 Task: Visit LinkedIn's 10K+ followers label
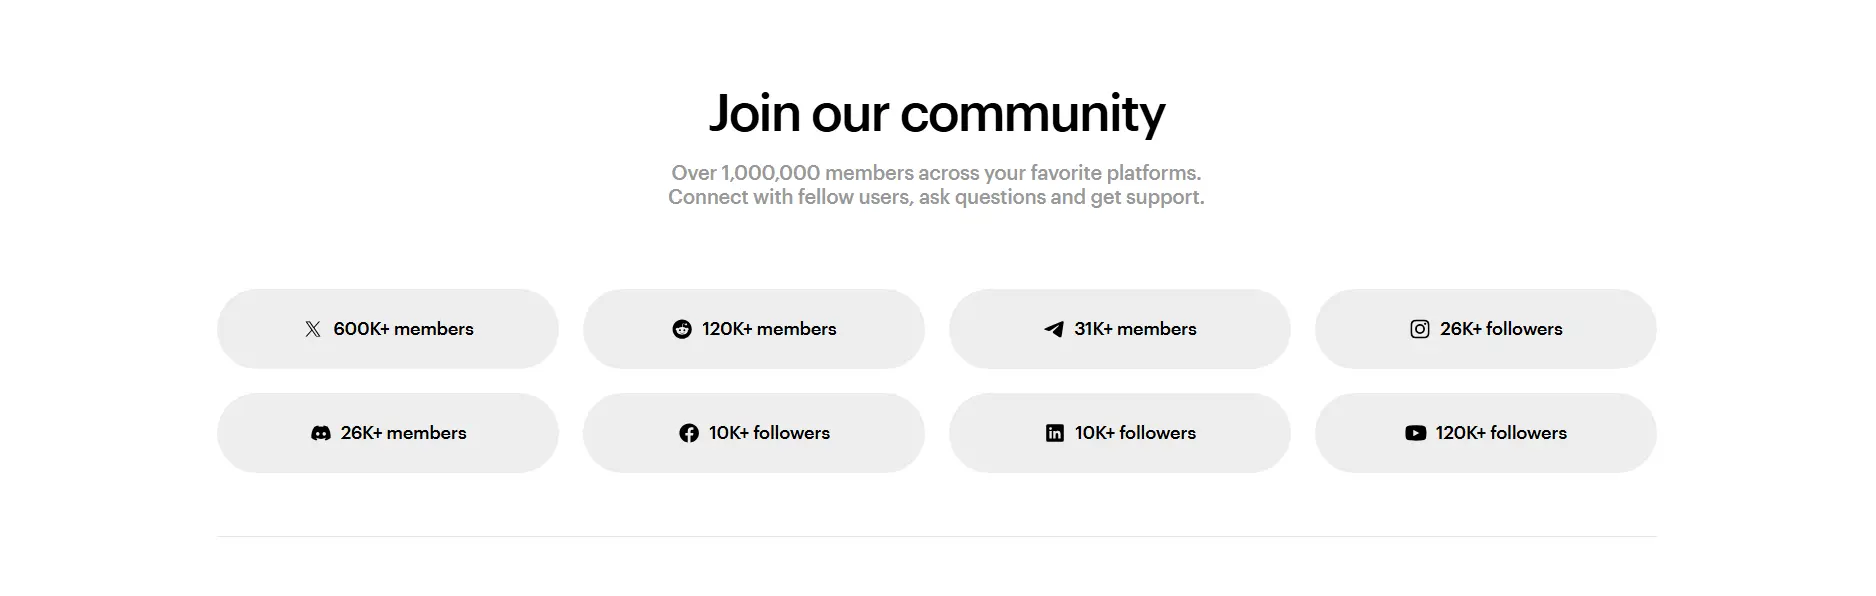coord(1136,433)
